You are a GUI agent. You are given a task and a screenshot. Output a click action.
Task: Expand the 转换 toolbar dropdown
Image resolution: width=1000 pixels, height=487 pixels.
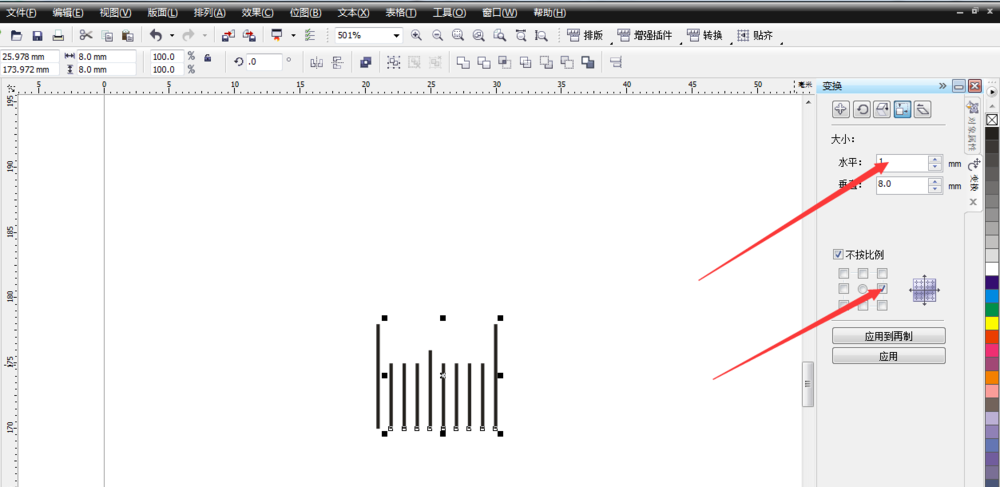click(x=731, y=44)
